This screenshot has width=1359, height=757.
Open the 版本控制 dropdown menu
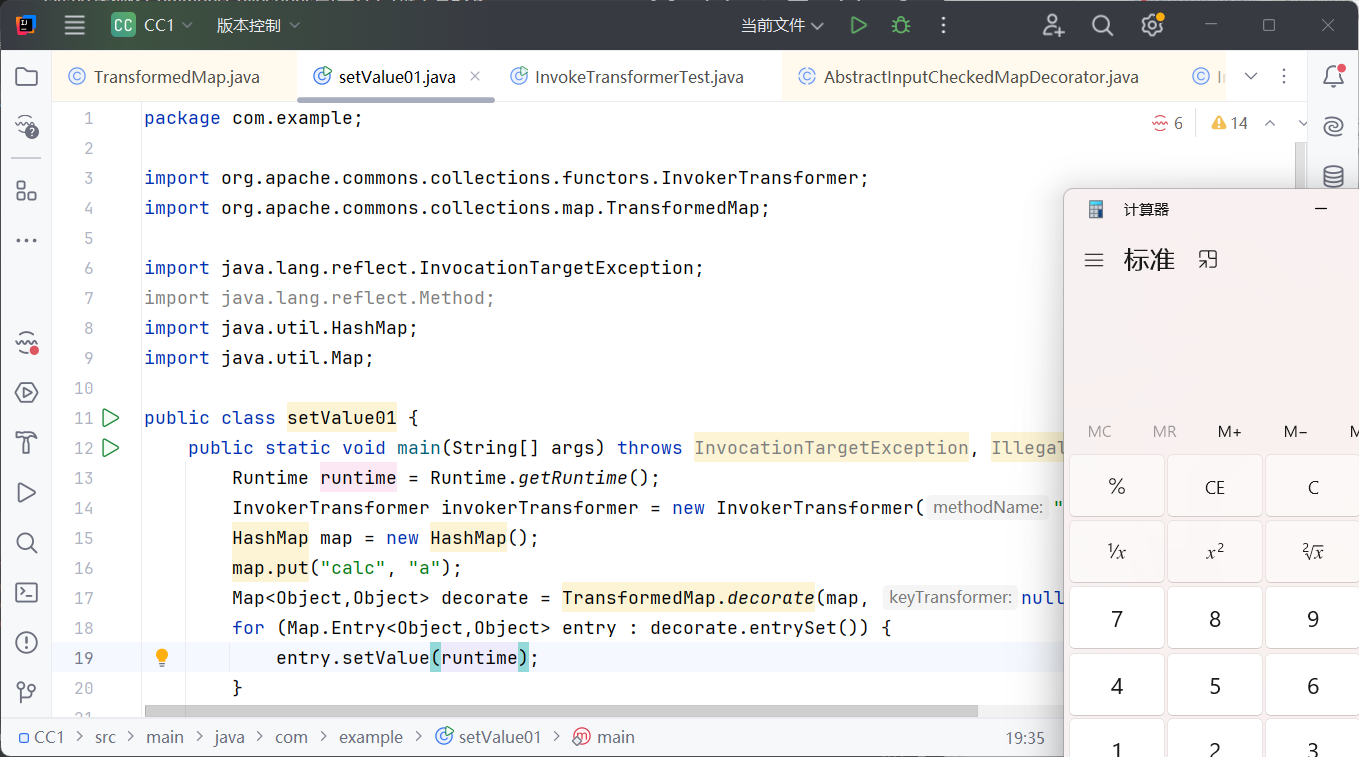(x=257, y=26)
